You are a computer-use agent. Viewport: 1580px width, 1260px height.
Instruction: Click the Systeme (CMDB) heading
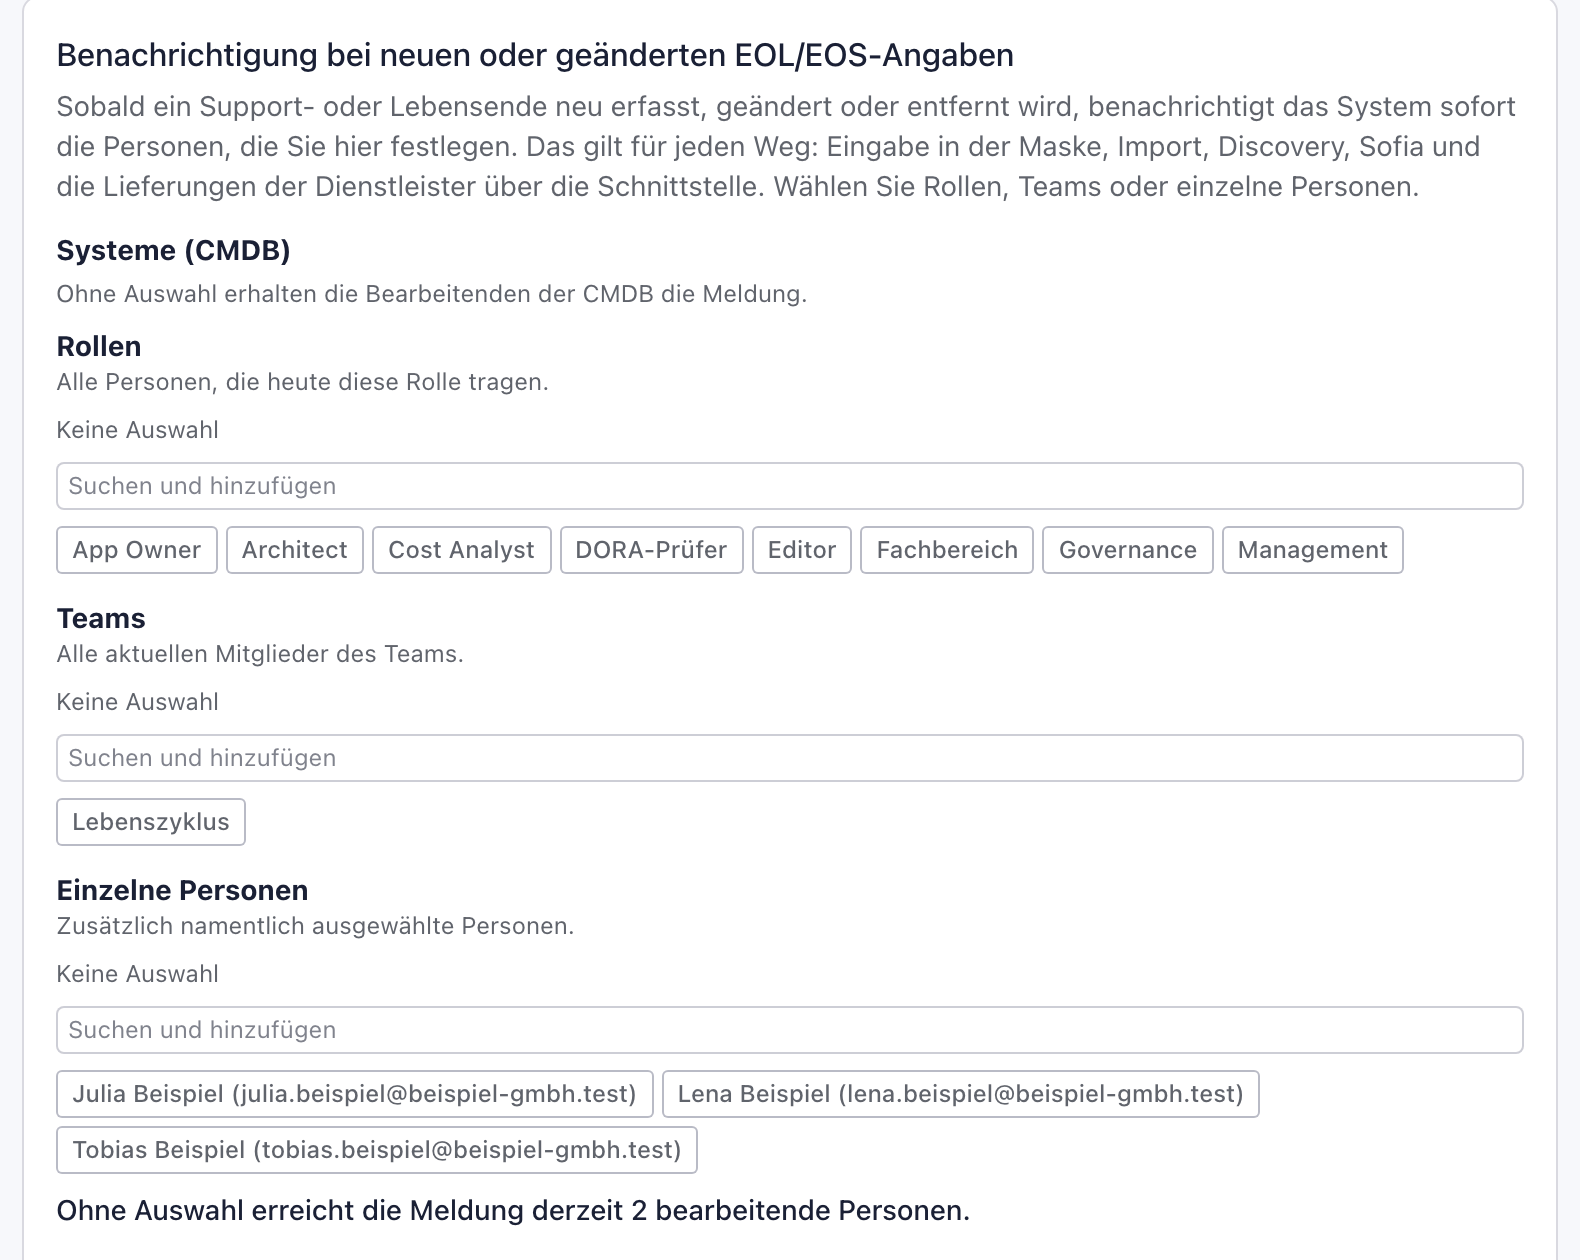(x=174, y=250)
